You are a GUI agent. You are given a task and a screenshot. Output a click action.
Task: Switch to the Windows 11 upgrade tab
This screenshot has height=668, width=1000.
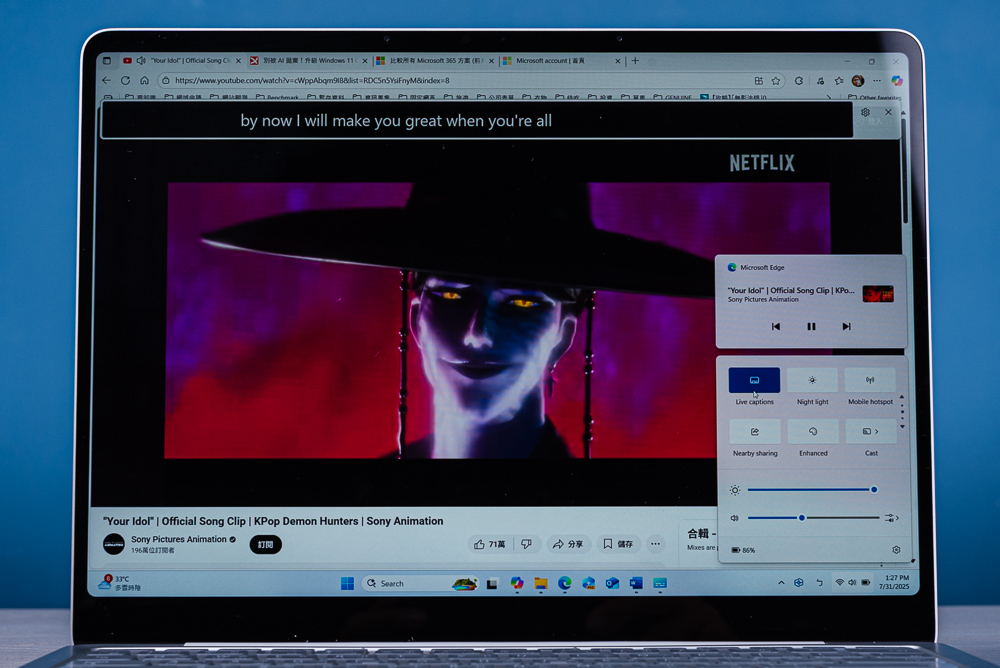(309, 61)
